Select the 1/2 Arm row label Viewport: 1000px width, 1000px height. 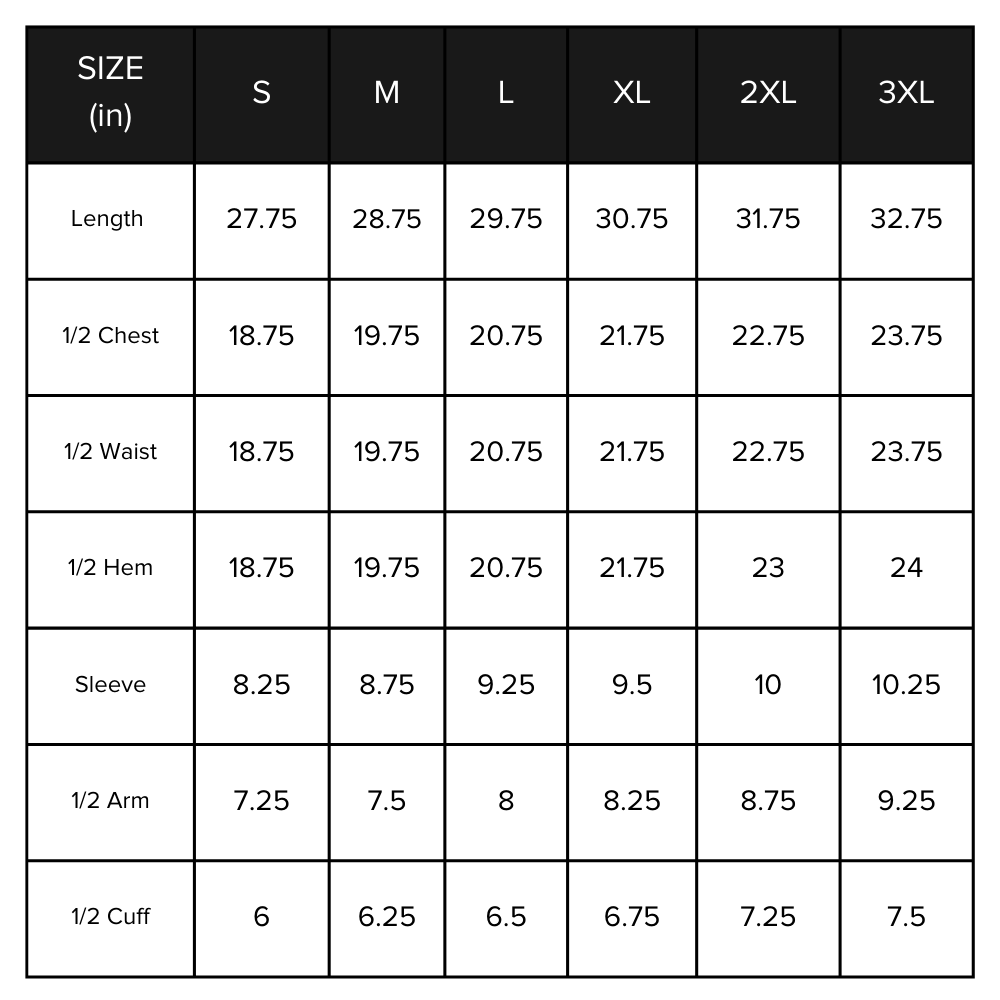point(110,801)
